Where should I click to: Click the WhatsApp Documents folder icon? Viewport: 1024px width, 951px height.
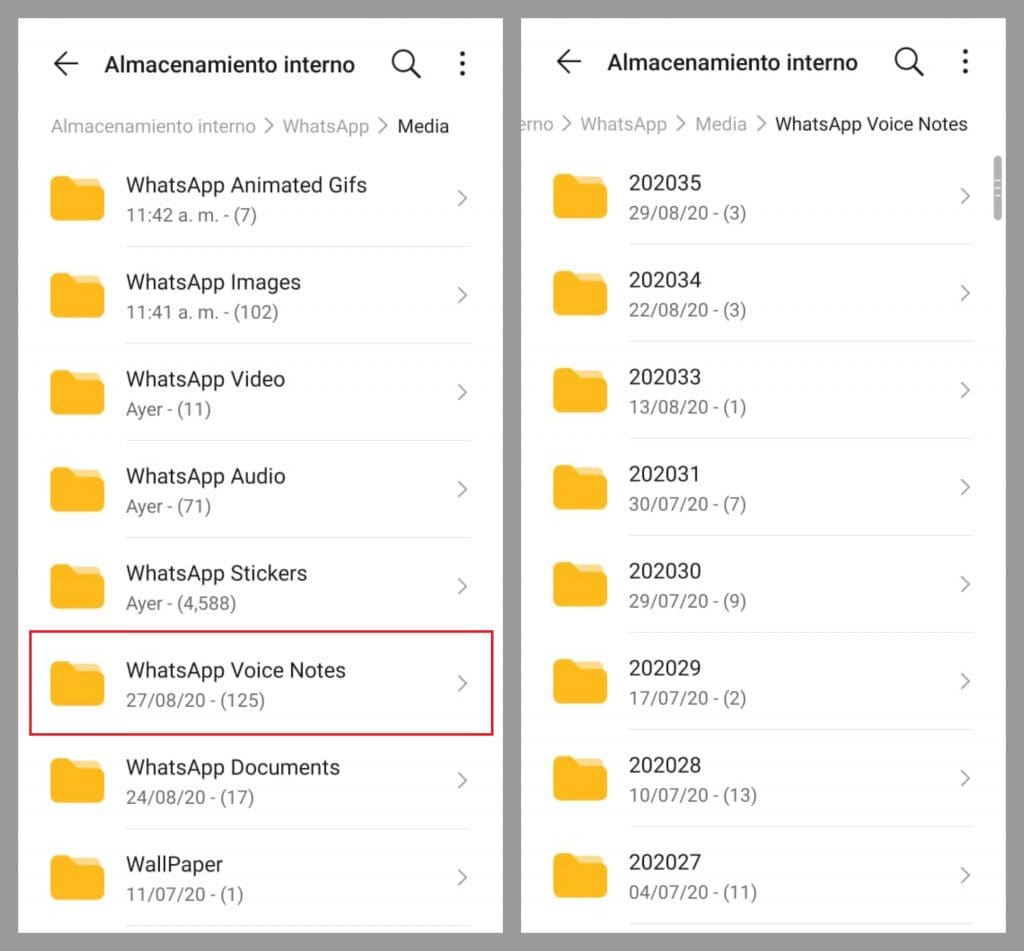pos(77,780)
